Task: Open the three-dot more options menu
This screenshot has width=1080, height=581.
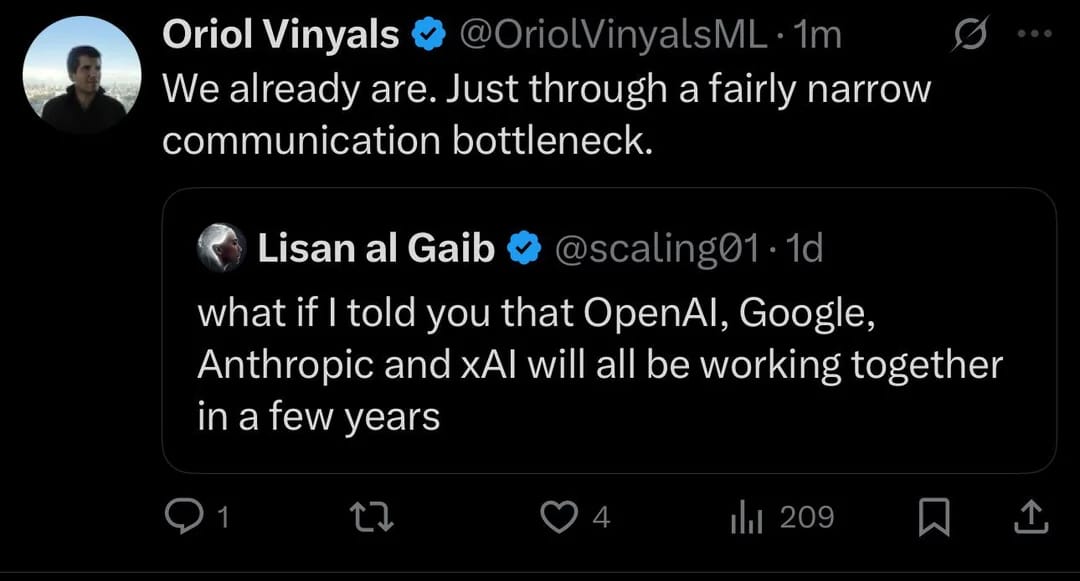Action: pyautogui.click(x=1035, y=33)
